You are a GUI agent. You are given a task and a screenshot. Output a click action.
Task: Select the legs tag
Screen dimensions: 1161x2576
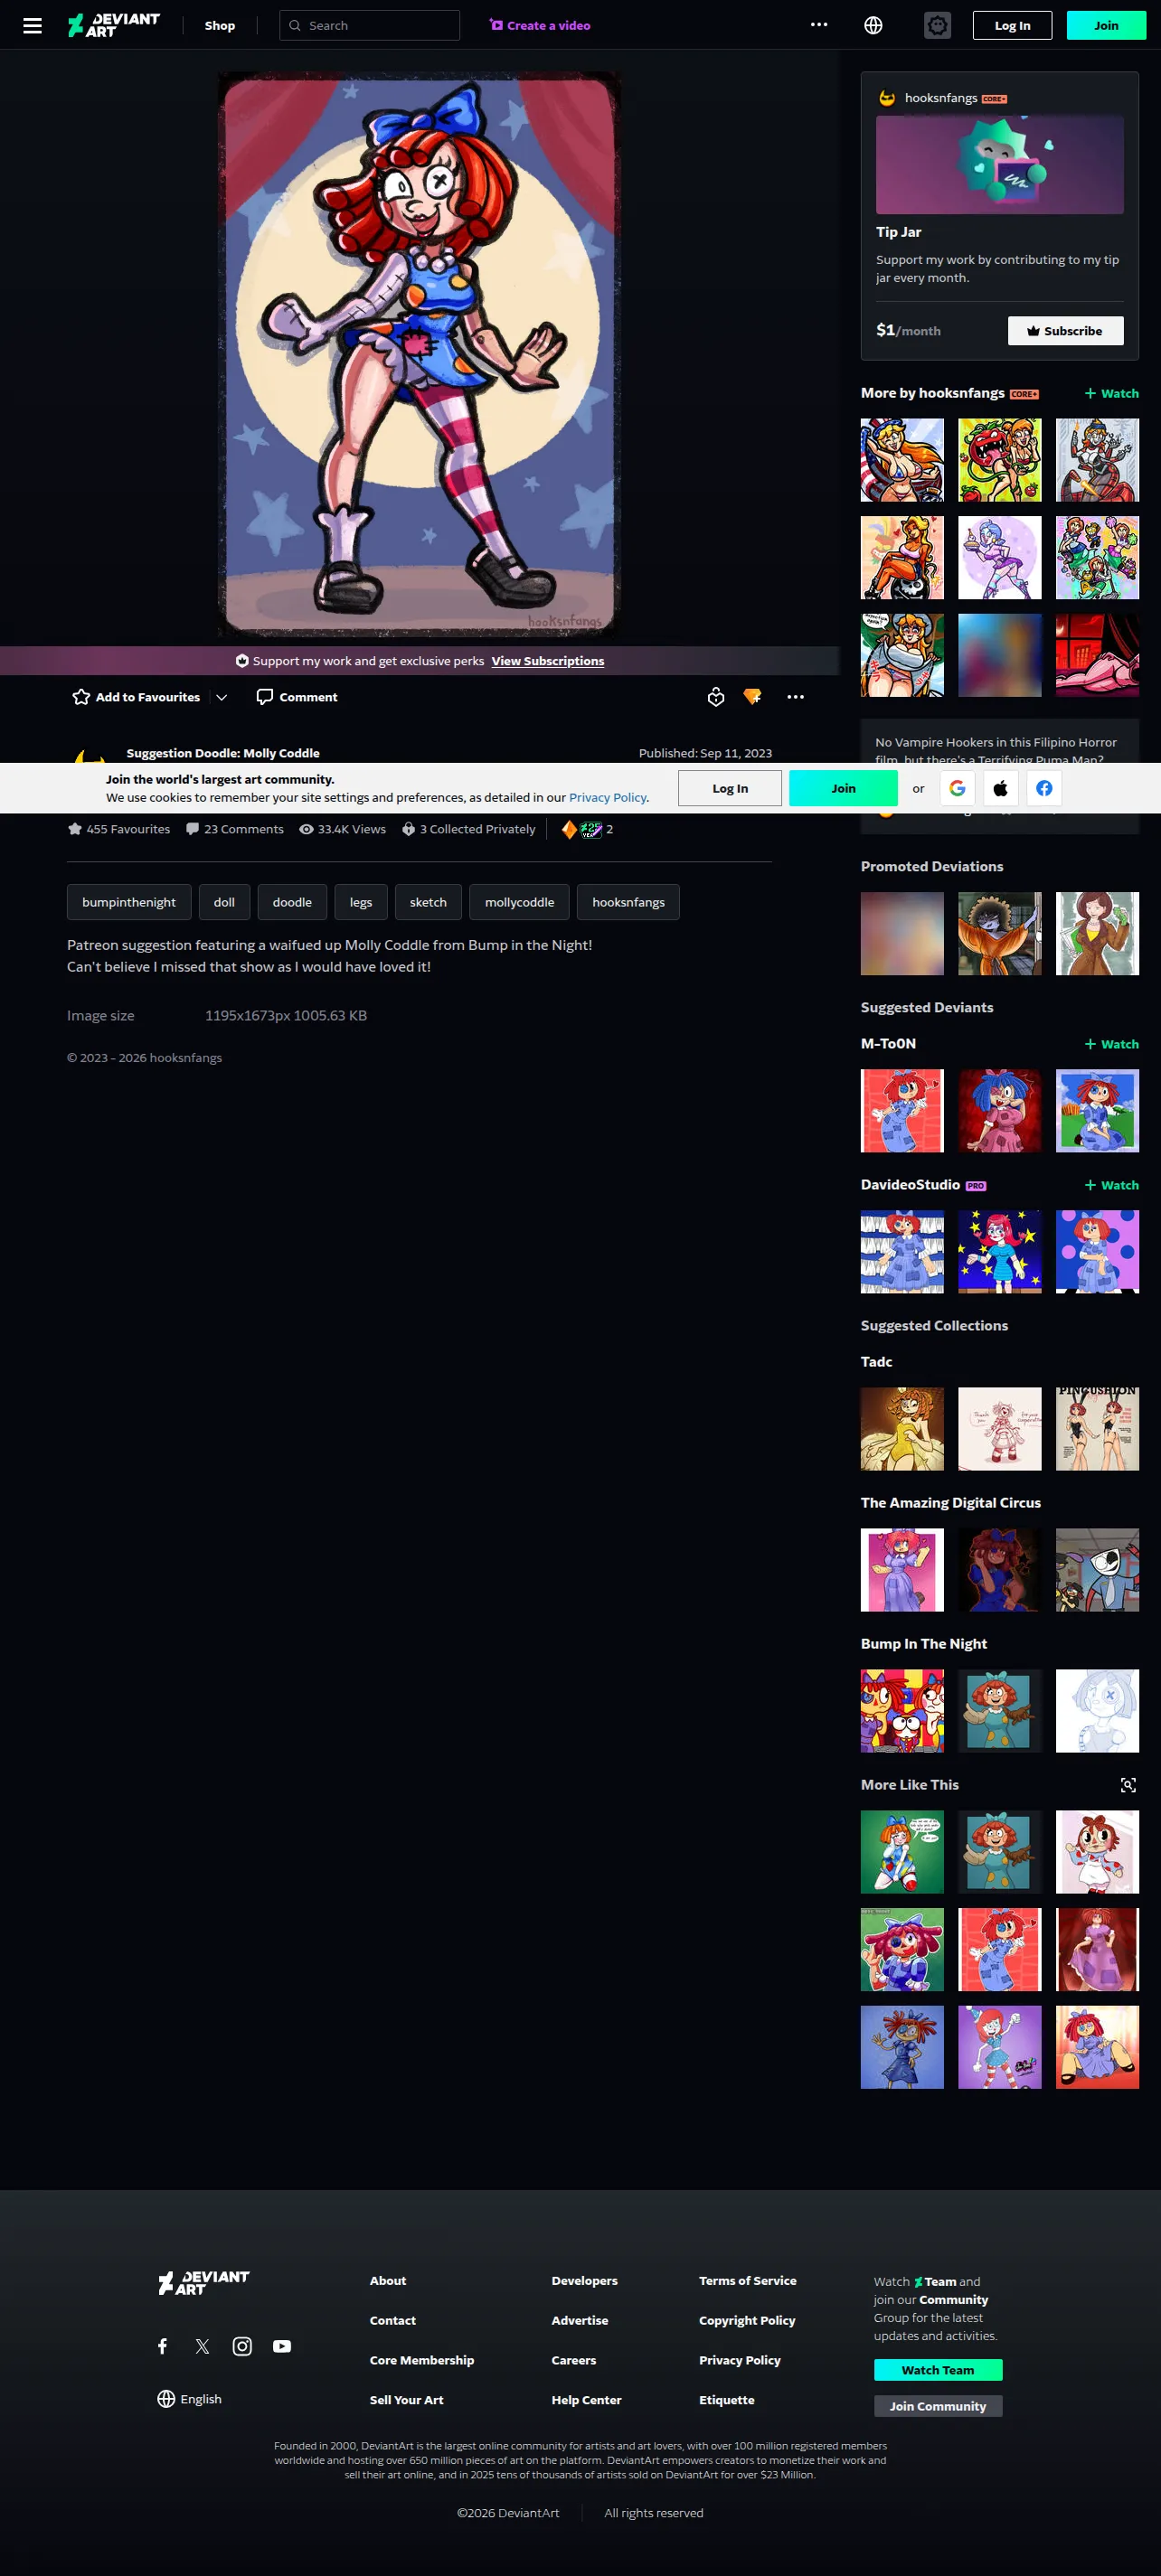(x=361, y=902)
